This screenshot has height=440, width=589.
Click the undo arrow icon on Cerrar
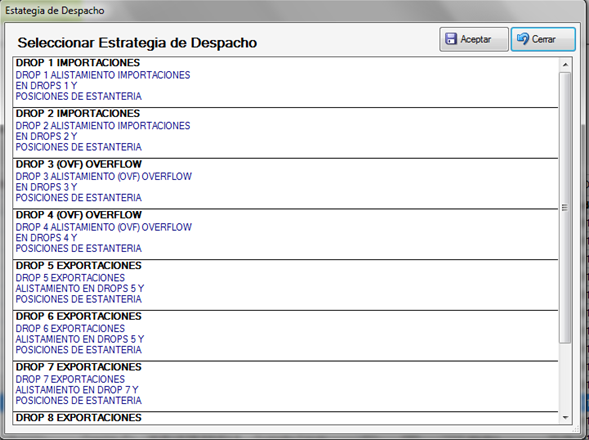tap(523, 39)
